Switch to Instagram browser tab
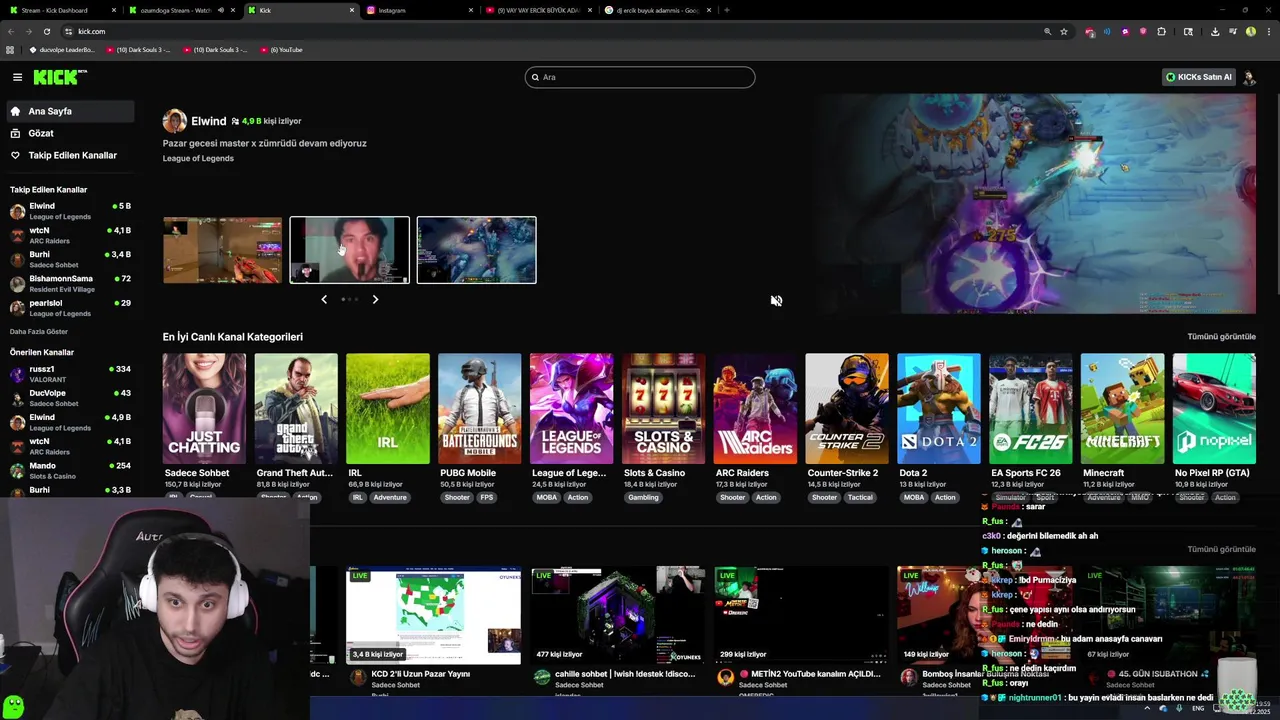1280x720 pixels. coord(420,10)
